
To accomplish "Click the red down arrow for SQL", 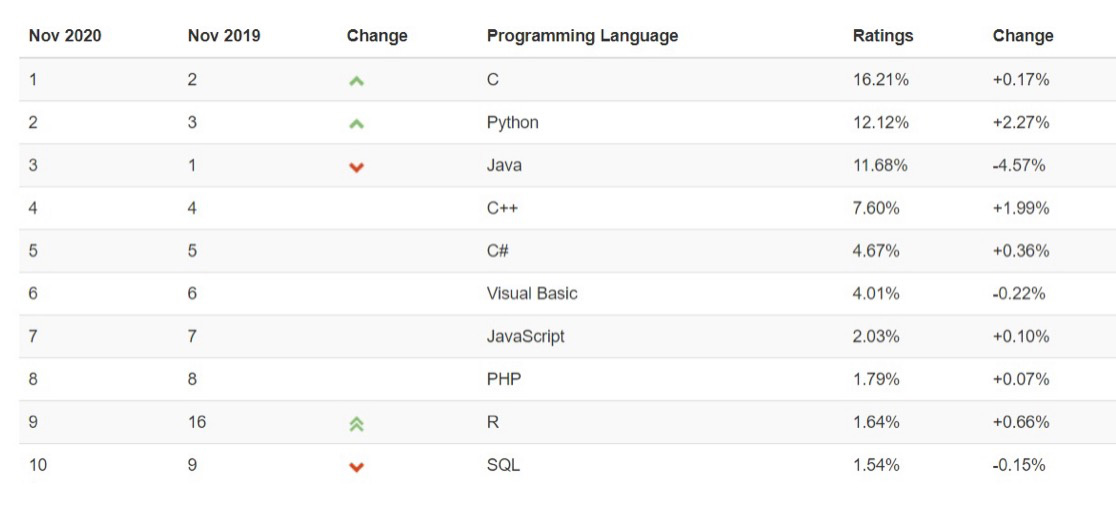I will 357,467.
